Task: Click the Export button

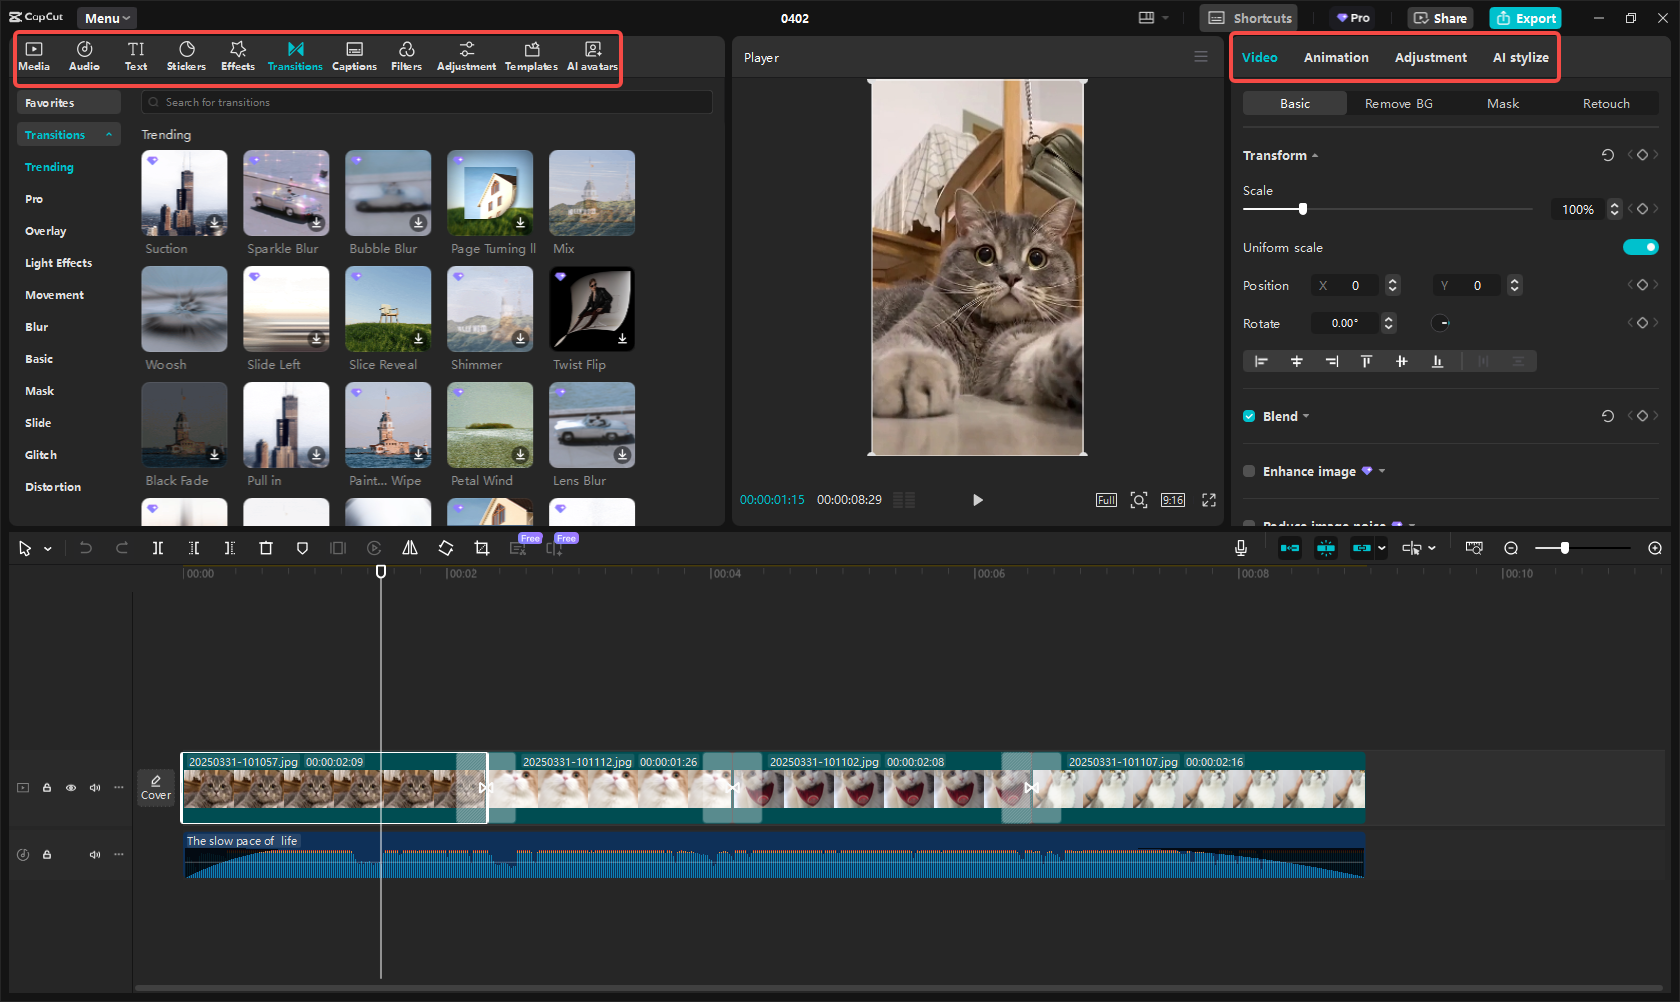Action: pyautogui.click(x=1524, y=17)
